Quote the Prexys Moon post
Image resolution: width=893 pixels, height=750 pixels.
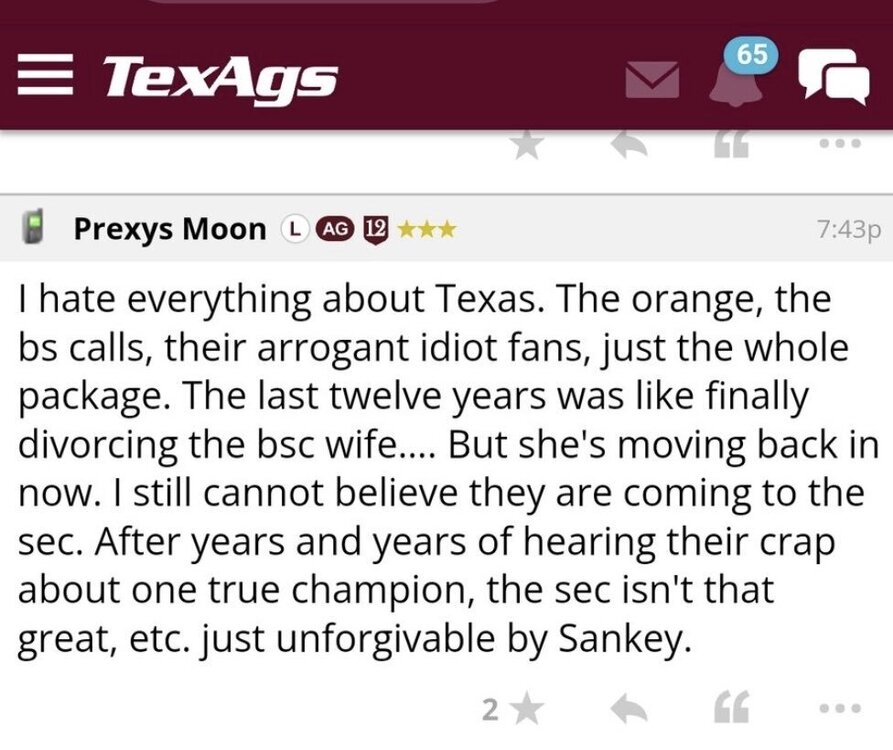733,710
